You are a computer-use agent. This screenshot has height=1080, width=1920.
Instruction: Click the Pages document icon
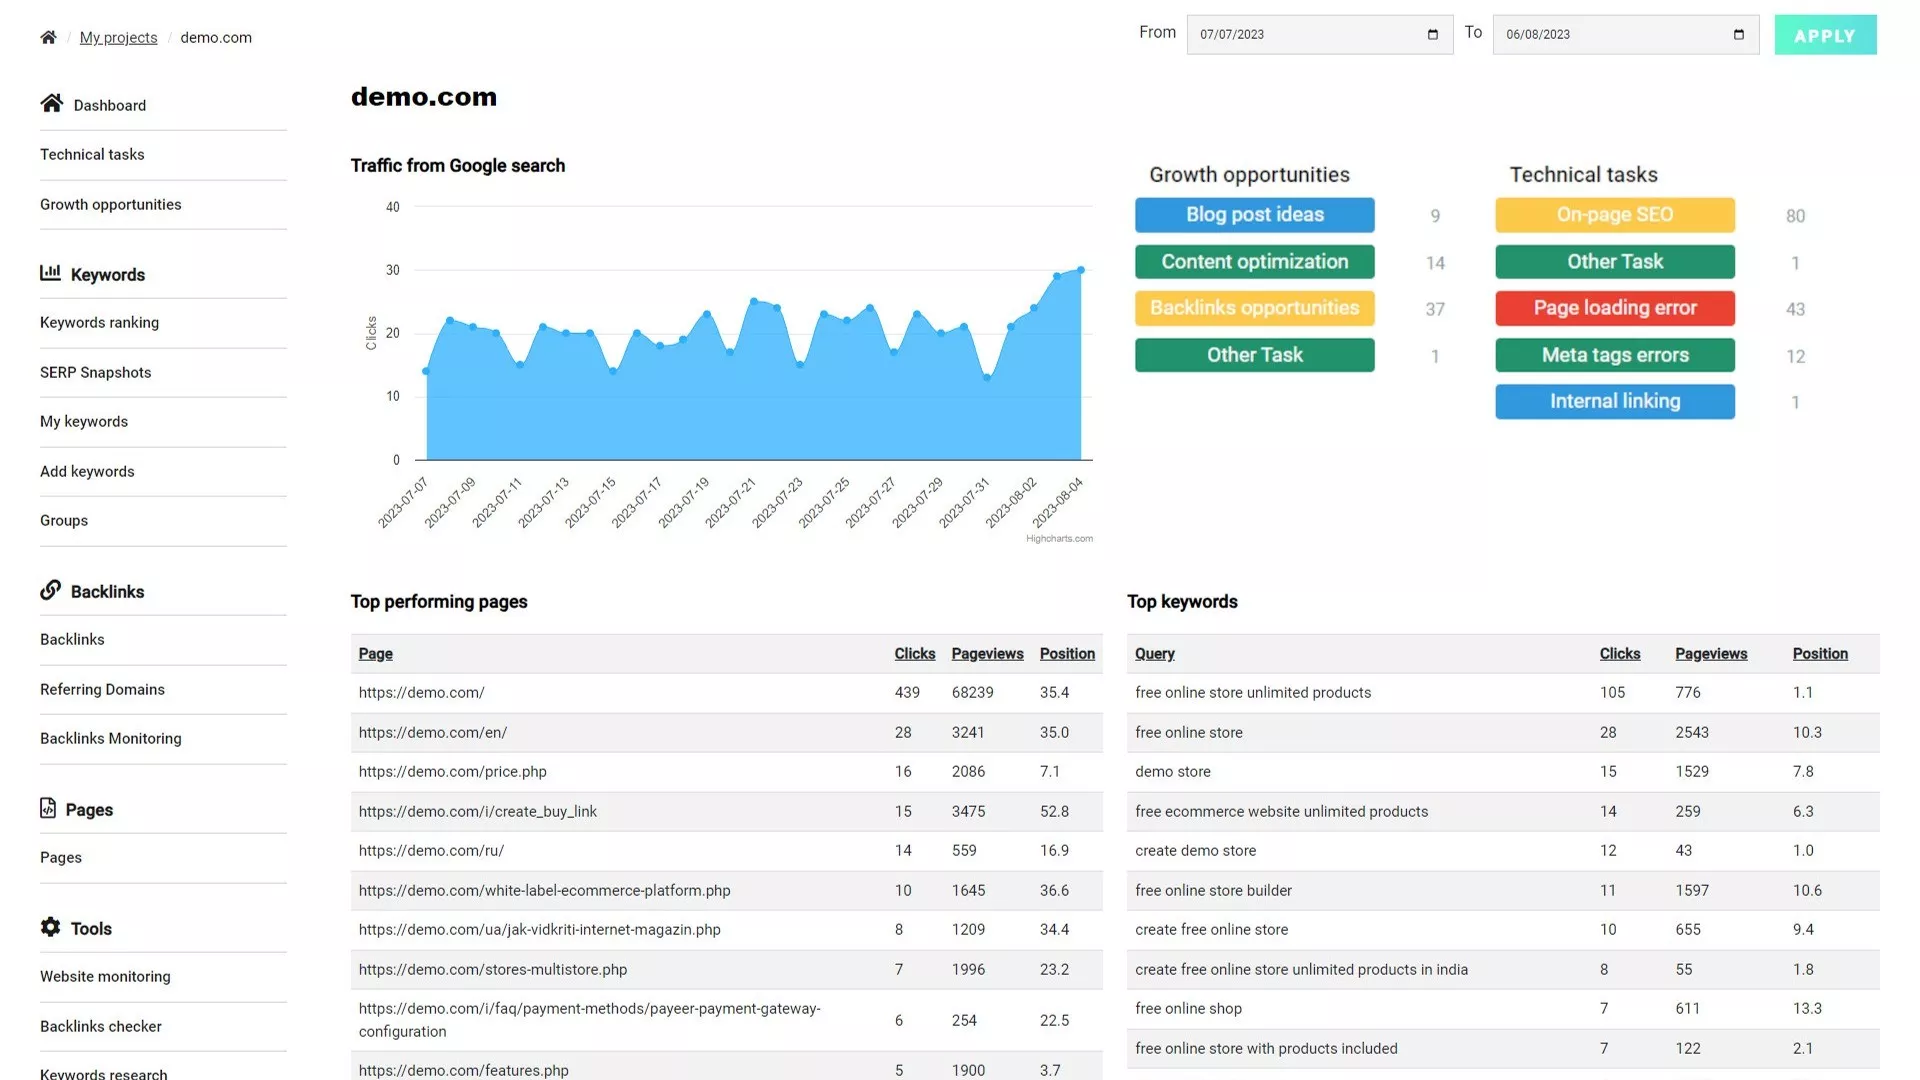pos(48,808)
